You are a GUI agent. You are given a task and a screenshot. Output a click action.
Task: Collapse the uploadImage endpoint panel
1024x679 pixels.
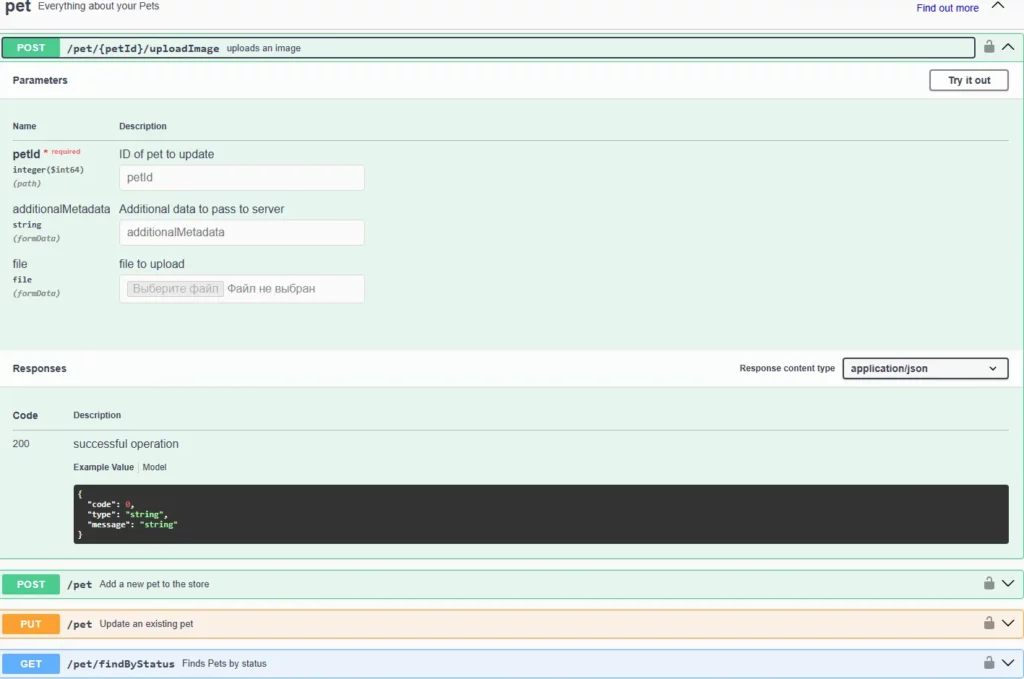pyautogui.click(x=1009, y=47)
